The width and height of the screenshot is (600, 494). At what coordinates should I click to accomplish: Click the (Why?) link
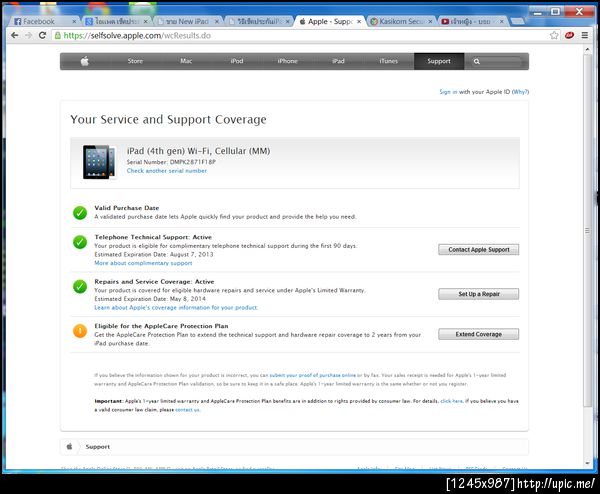coord(520,92)
